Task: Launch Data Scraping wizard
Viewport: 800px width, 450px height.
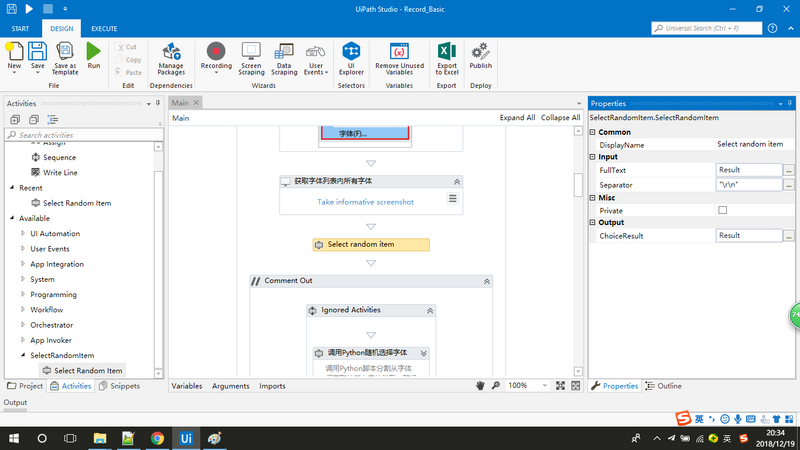Action: click(284, 52)
